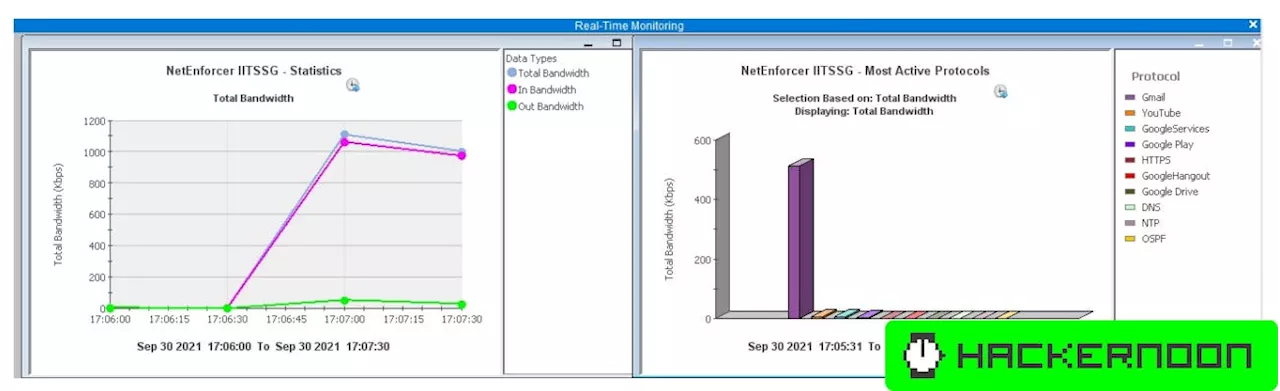The height and width of the screenshot is (391, 1280).
Task: Click the pink In Bandwidth legend marker
Action: [512, 90]
